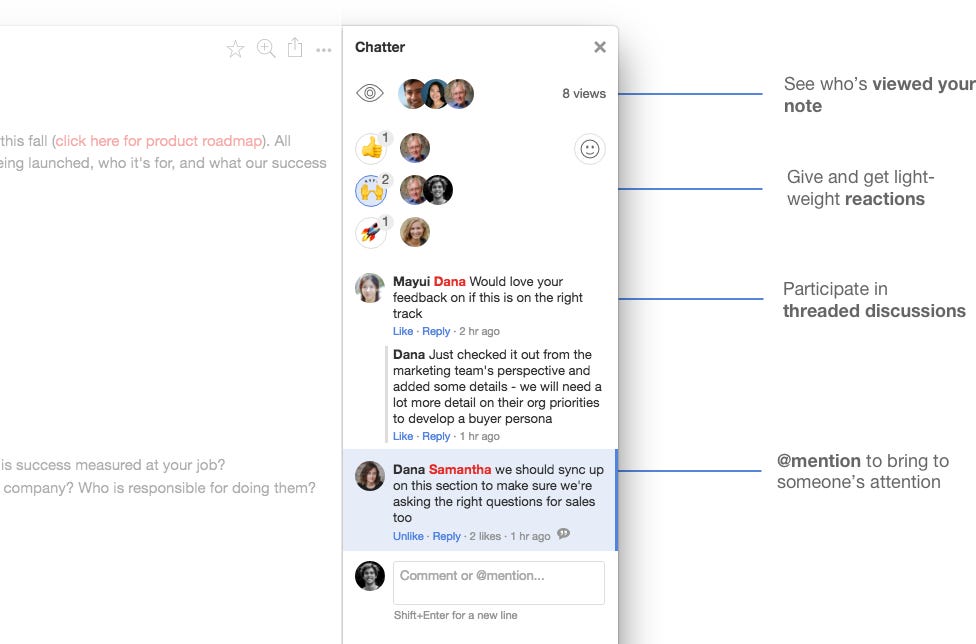Click the Dana mention in Mayui's comment
The height and width of the screenshot is (644, 976).
coord(449,281)
